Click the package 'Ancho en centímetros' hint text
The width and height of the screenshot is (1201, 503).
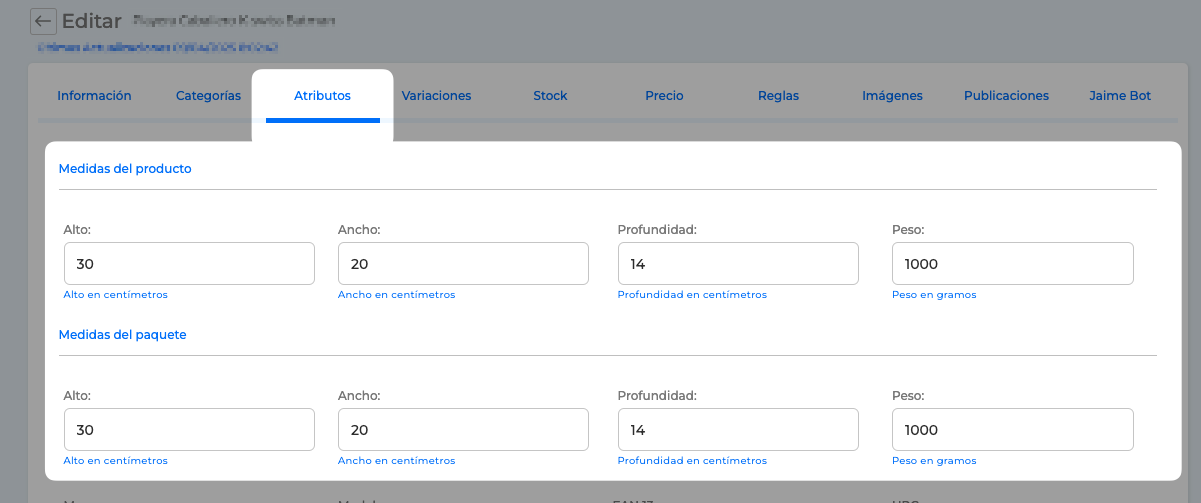click(396, 461)
